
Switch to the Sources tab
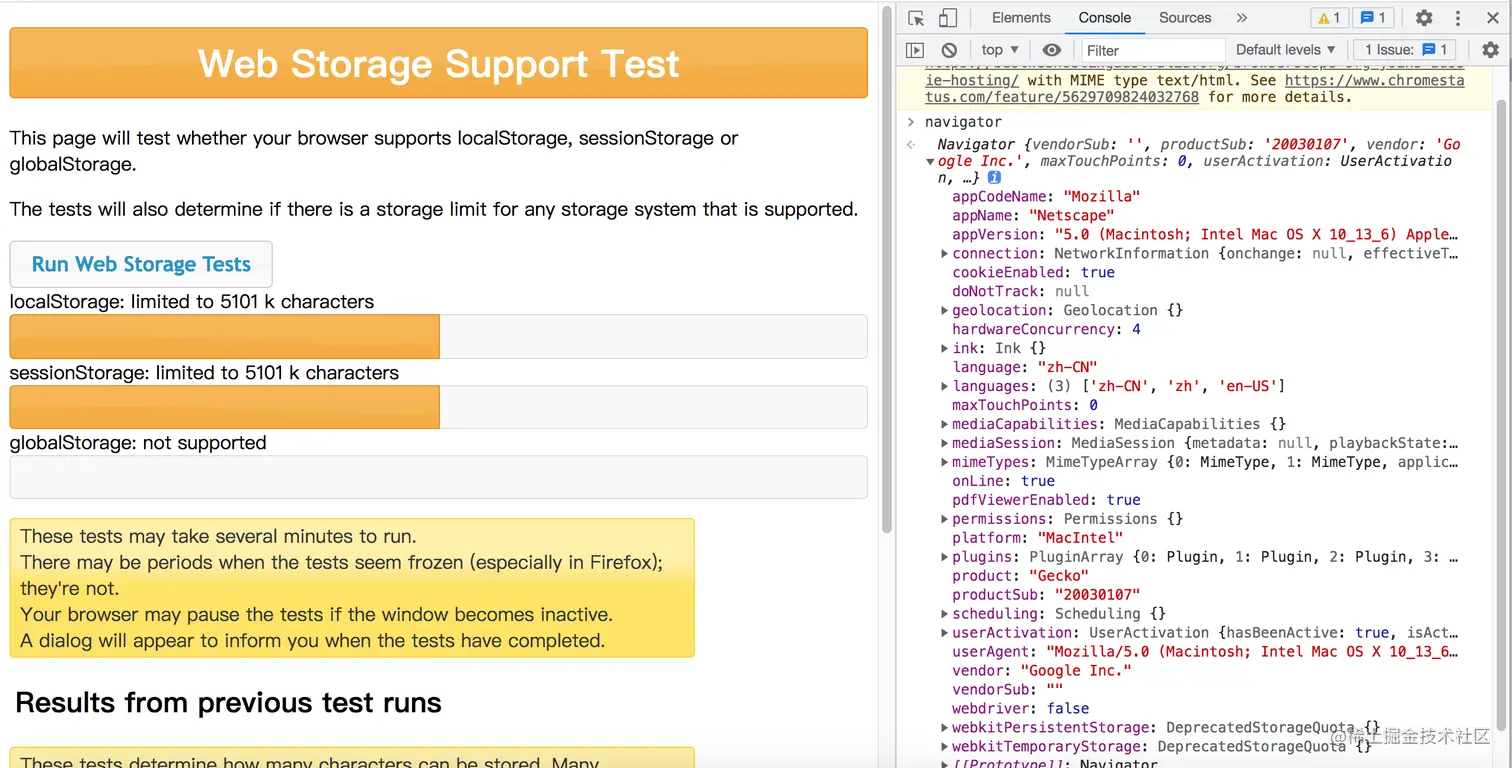click(1185, 18)
